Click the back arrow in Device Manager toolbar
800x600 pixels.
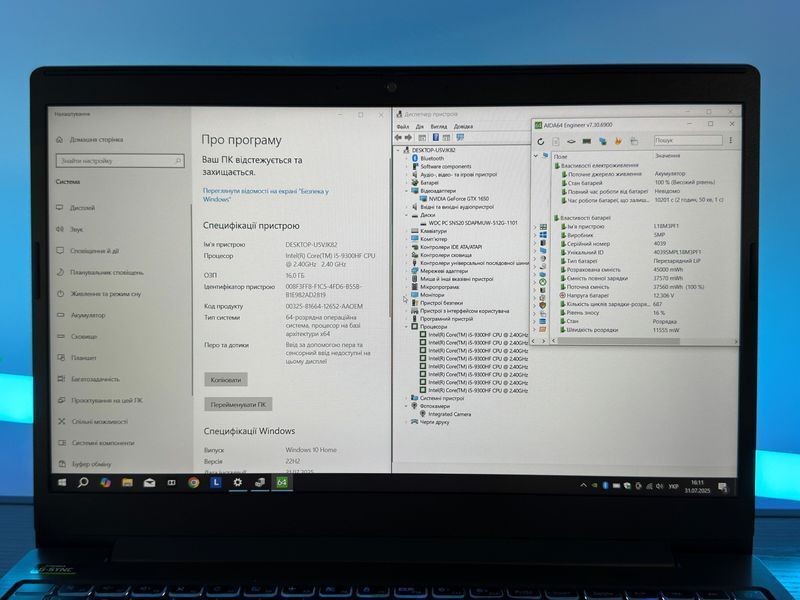(398, 137)
